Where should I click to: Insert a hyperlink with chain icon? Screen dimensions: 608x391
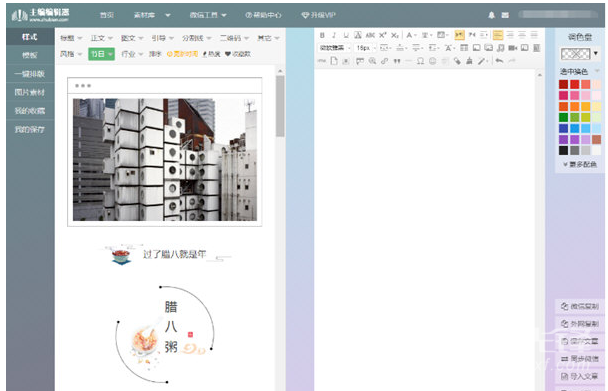pyautogui.click(x=384, y=61)
